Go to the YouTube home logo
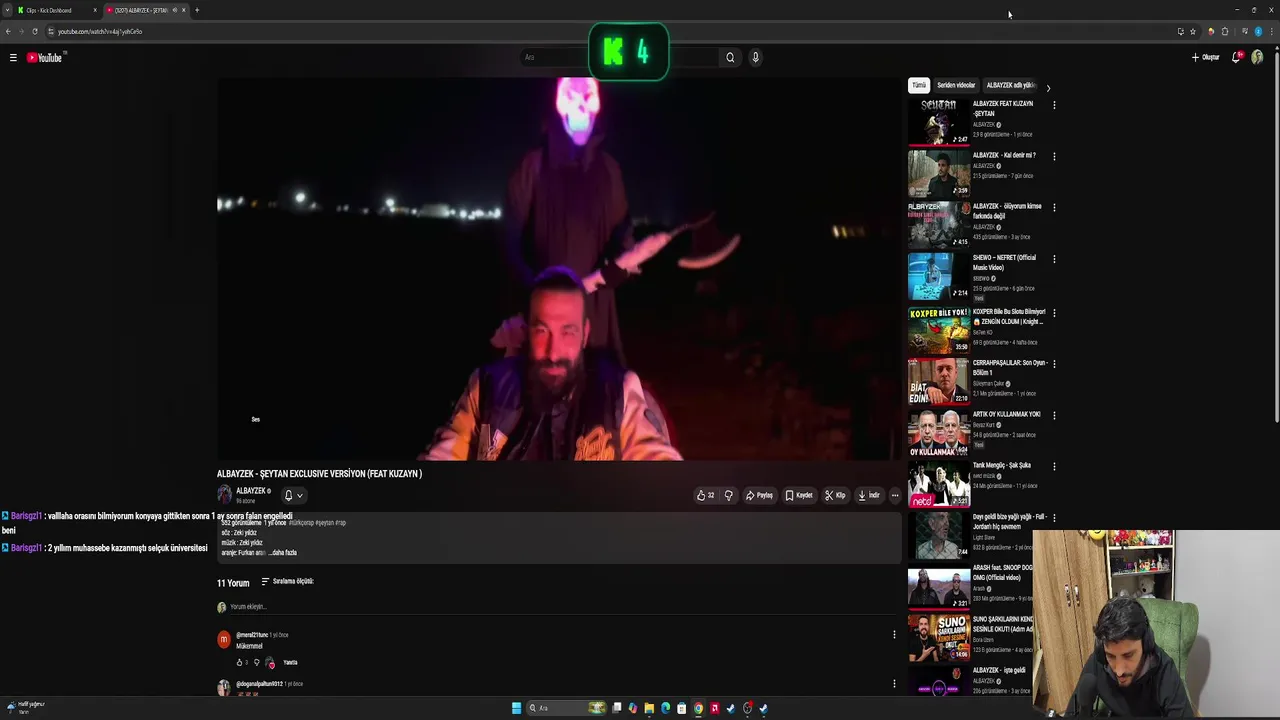This screenshot has width=1280, height=720. pyautogui.click(x=45, y=58)
